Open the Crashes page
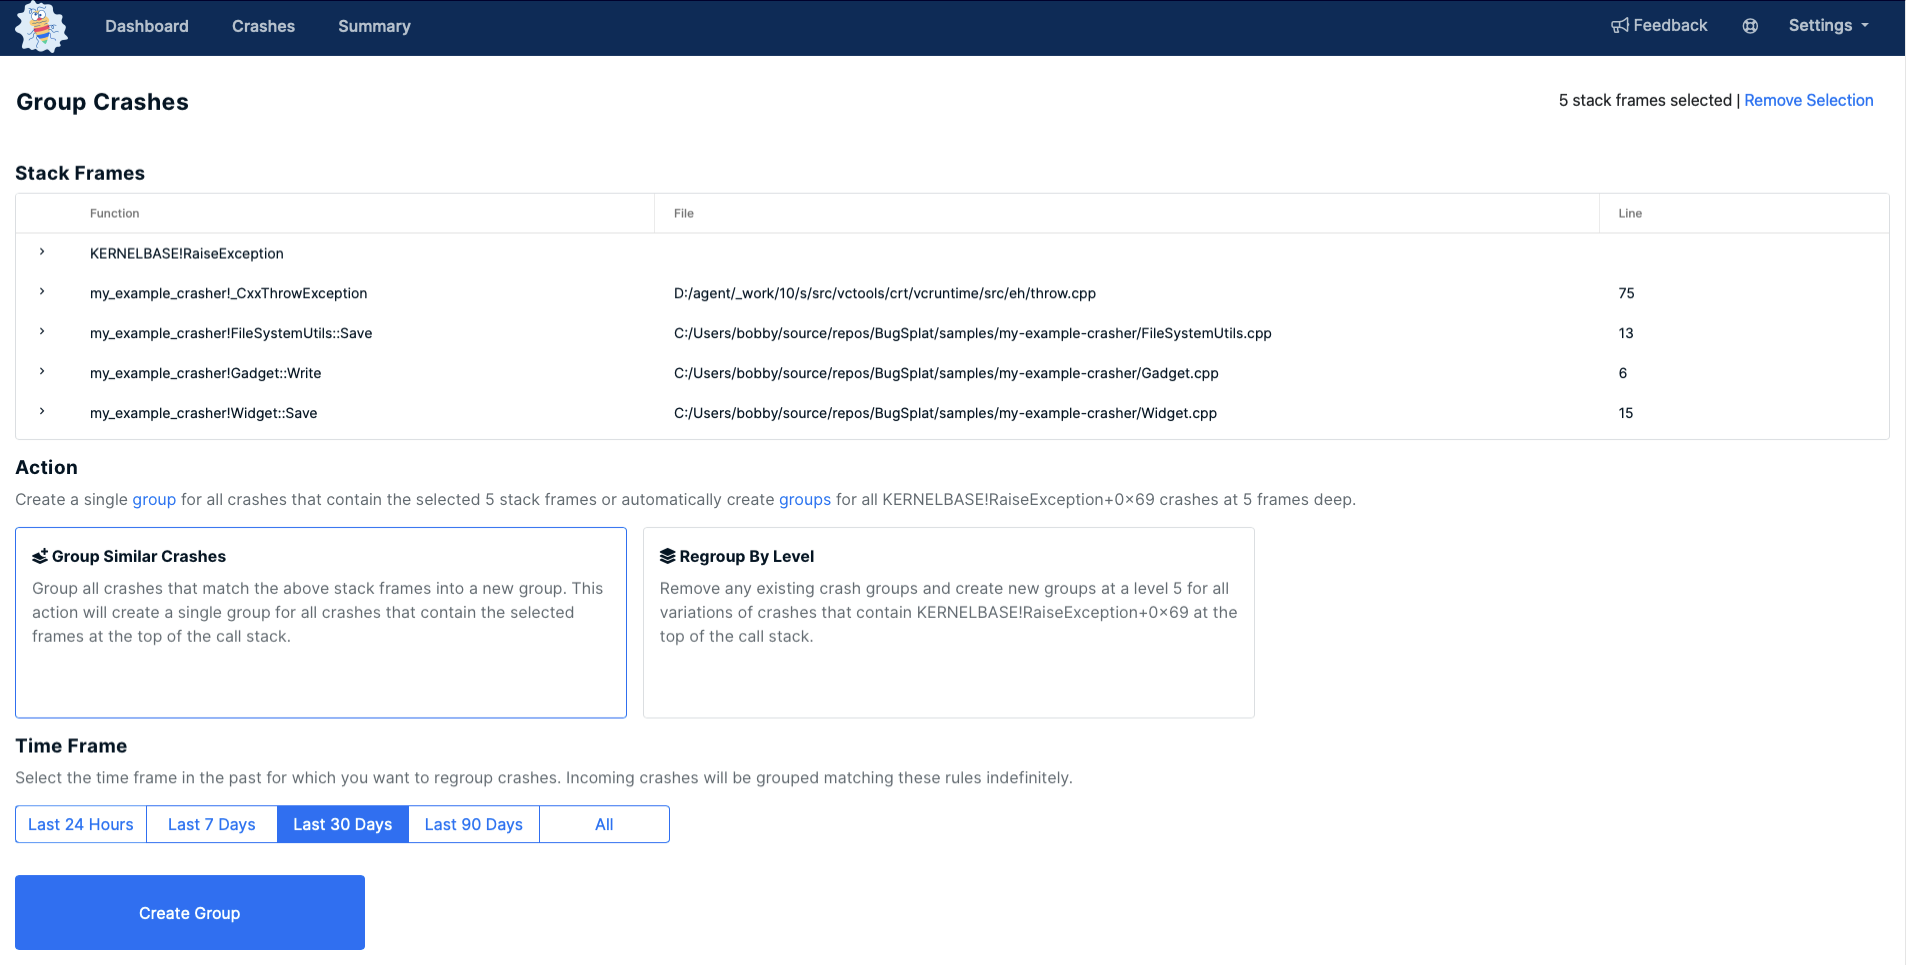This screenshot has height=965, width=1906. tap(263, 26)
